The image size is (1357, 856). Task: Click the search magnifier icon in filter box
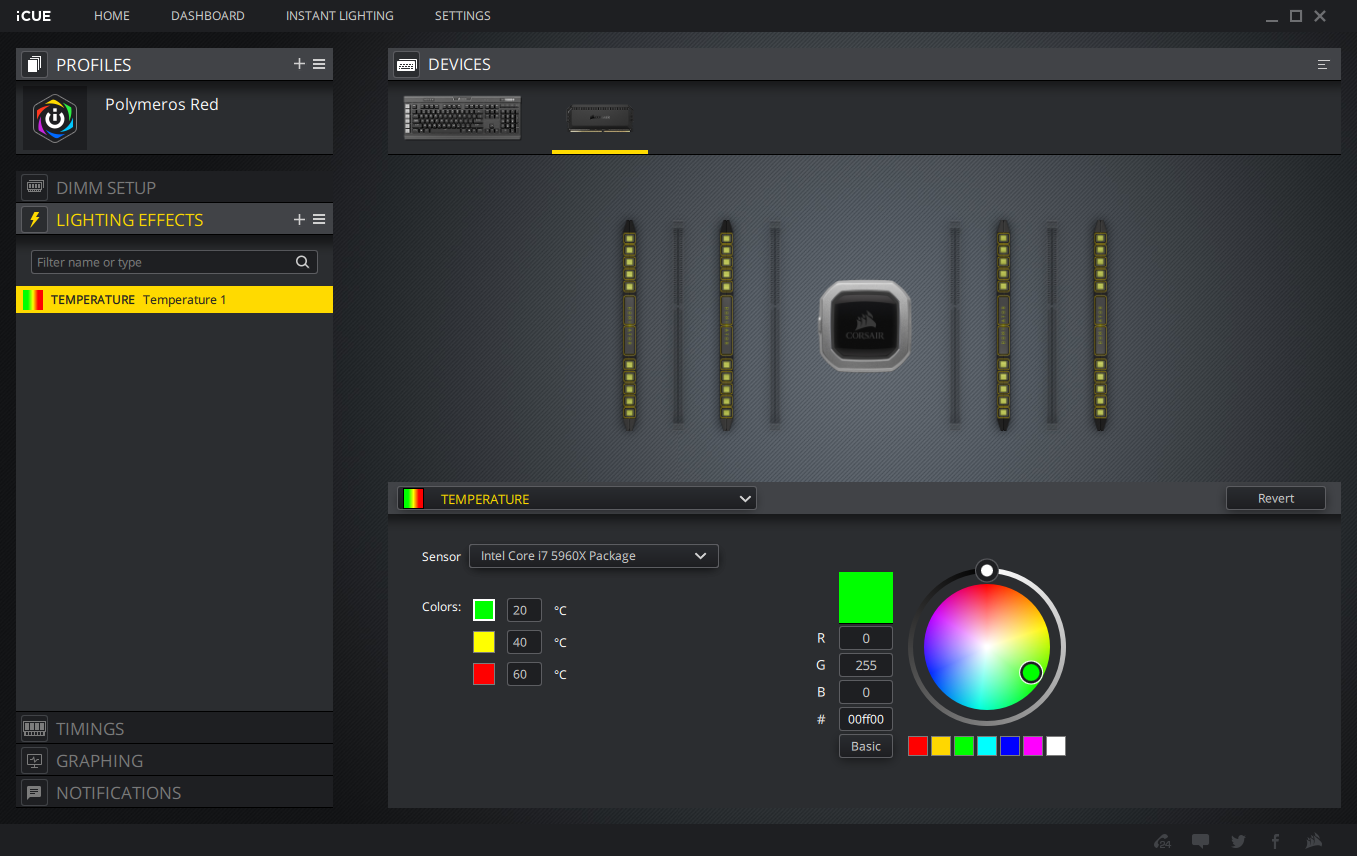pyautogui.click(x=303, y=262)
